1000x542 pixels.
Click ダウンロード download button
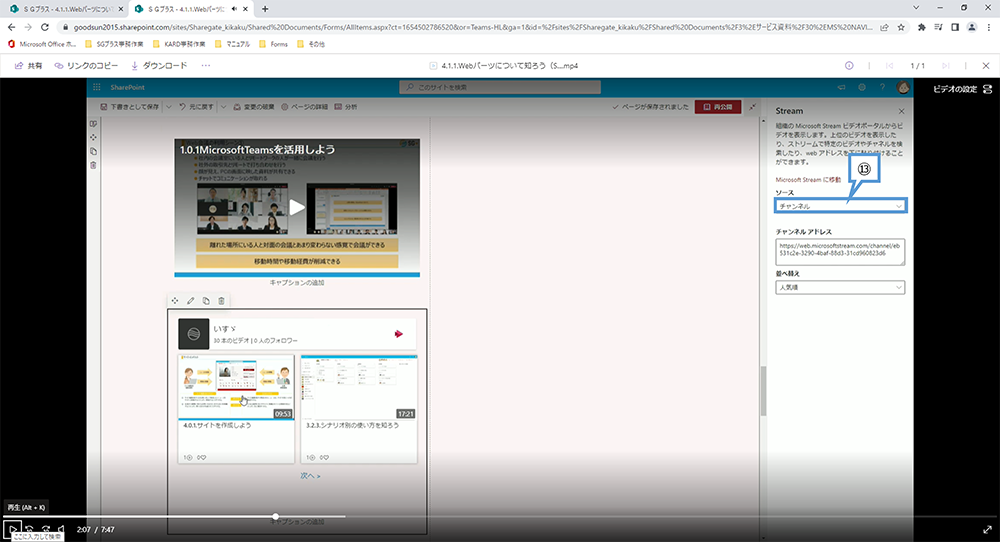pyautogui.click(x=159, y=66)
